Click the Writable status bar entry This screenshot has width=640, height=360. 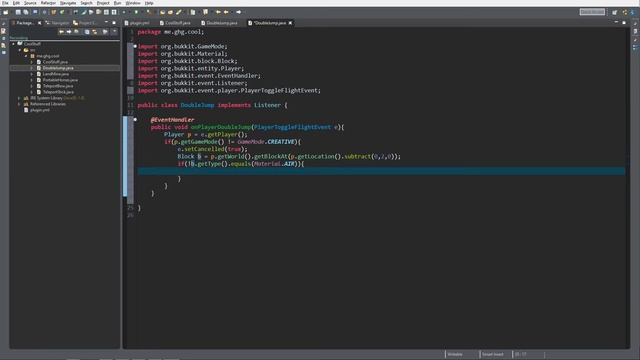point(455,354)
